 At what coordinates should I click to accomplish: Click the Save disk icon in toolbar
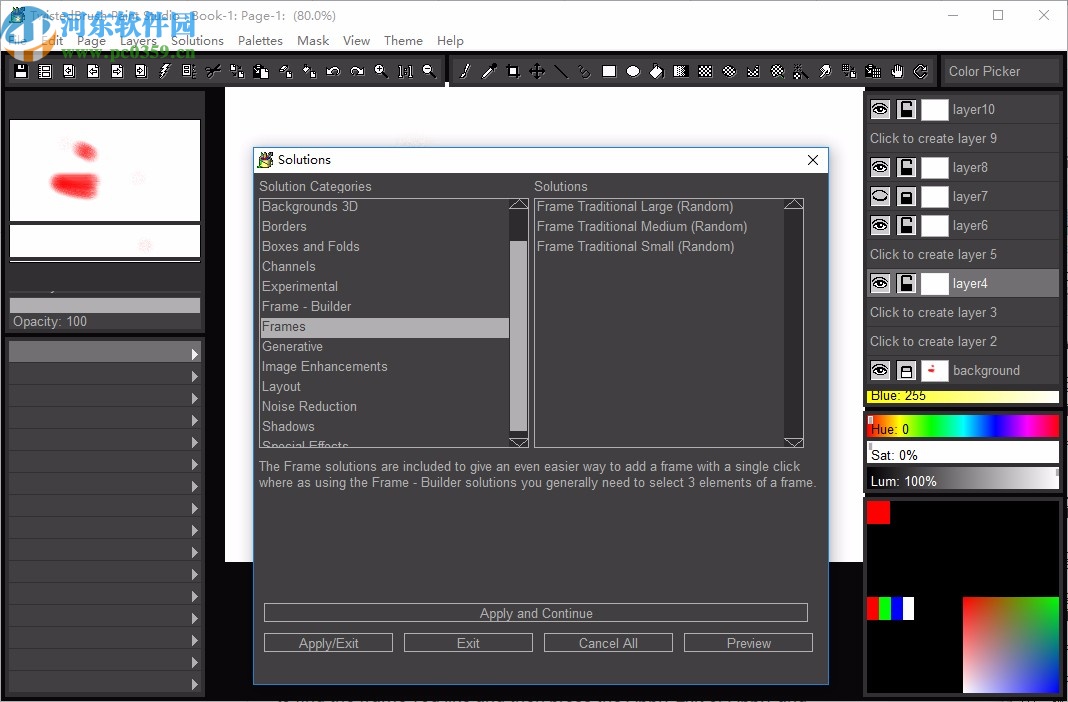pyautogui.click(x=21, y=71)
